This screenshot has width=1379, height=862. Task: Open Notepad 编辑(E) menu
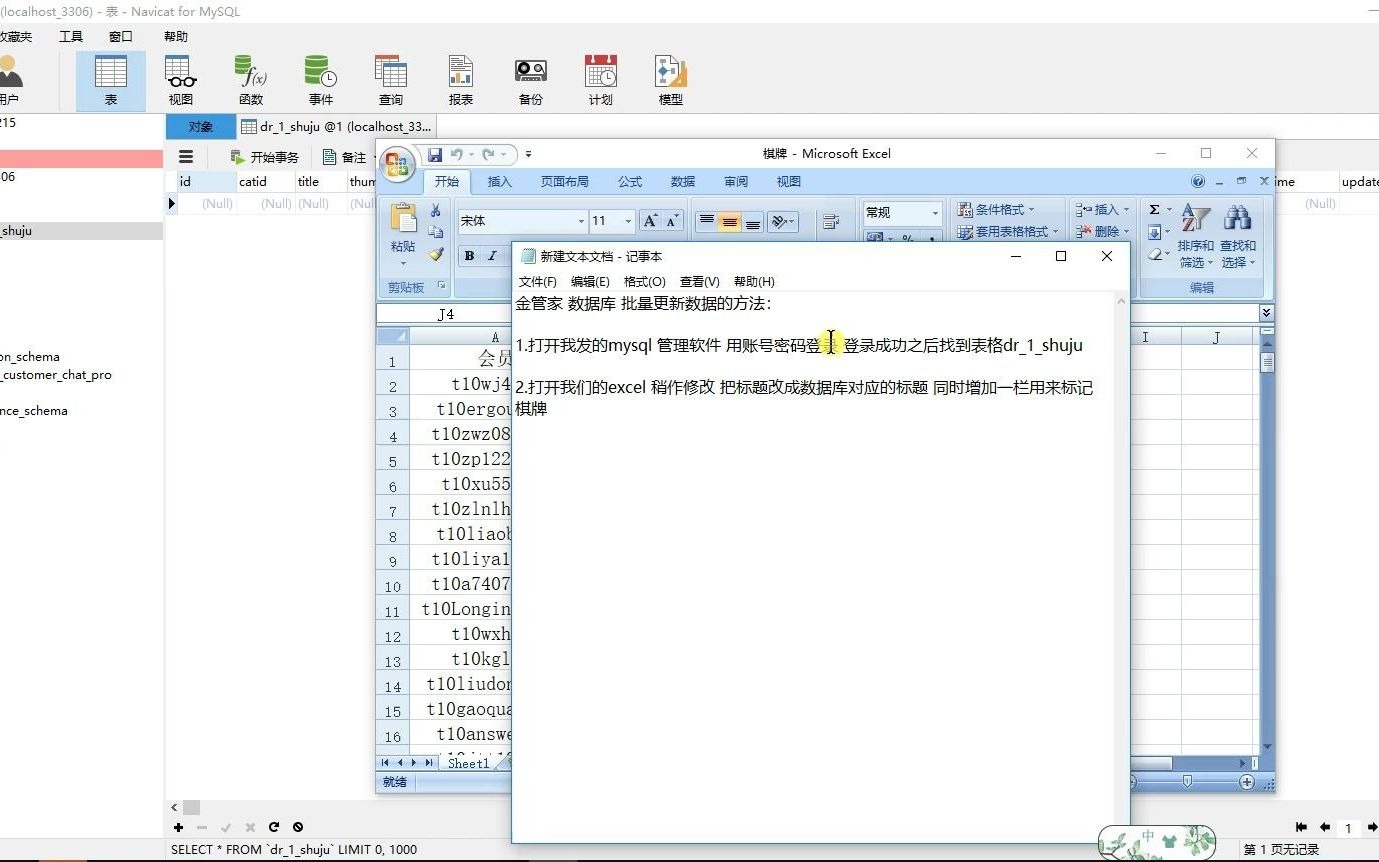pos(590,282)
